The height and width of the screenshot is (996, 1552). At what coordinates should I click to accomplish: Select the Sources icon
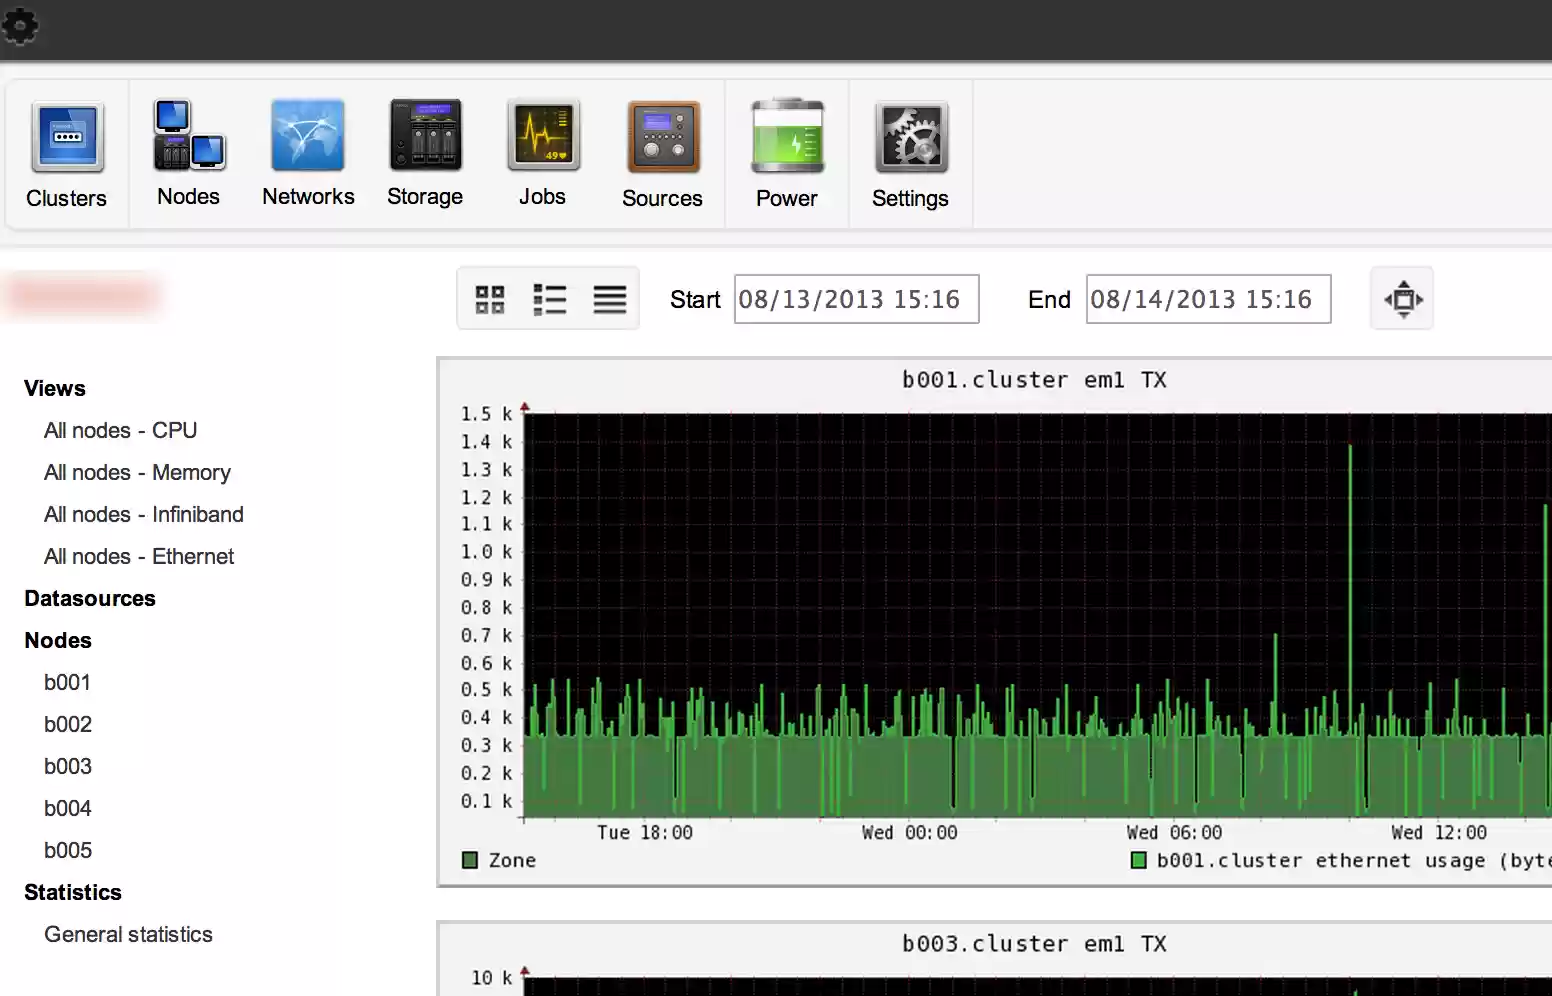(662, 152)
